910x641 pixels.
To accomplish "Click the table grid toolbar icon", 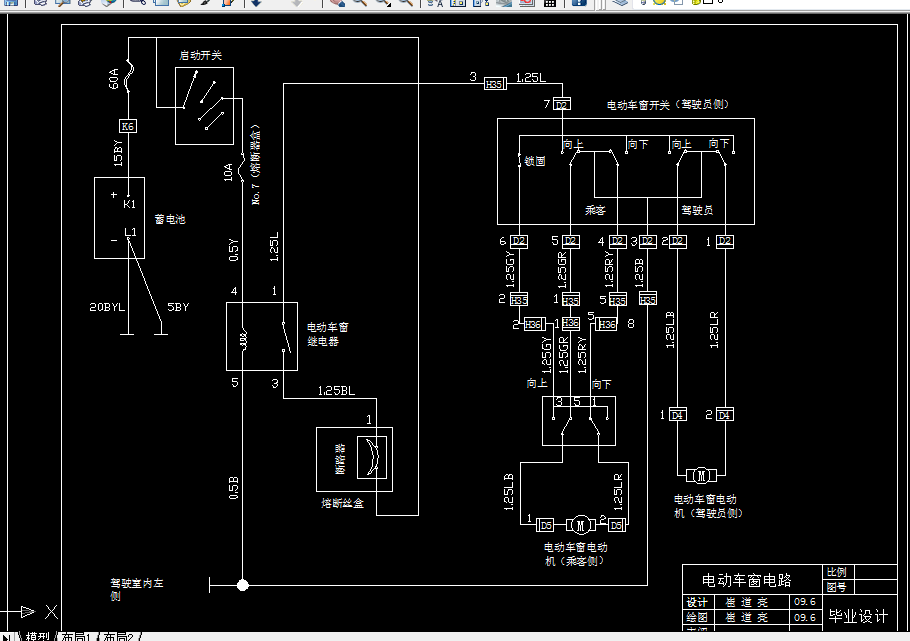I will coord(550,2).
